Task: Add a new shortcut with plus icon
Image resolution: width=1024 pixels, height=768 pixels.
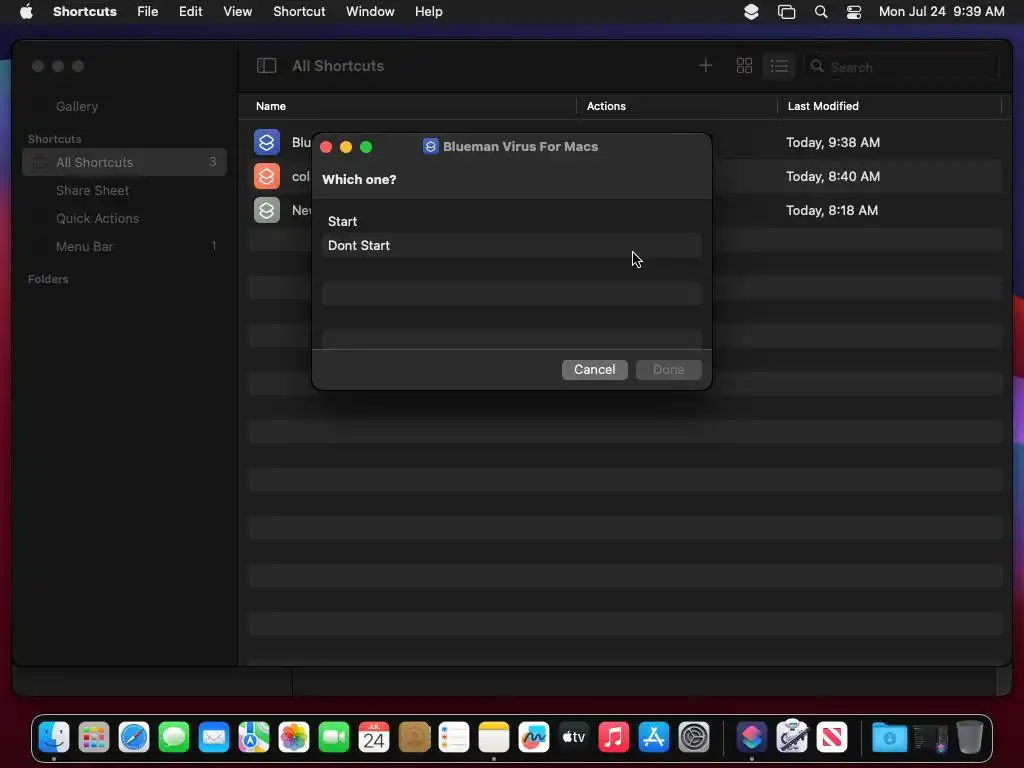Action: pyautogui.click(x=705, y=65)
